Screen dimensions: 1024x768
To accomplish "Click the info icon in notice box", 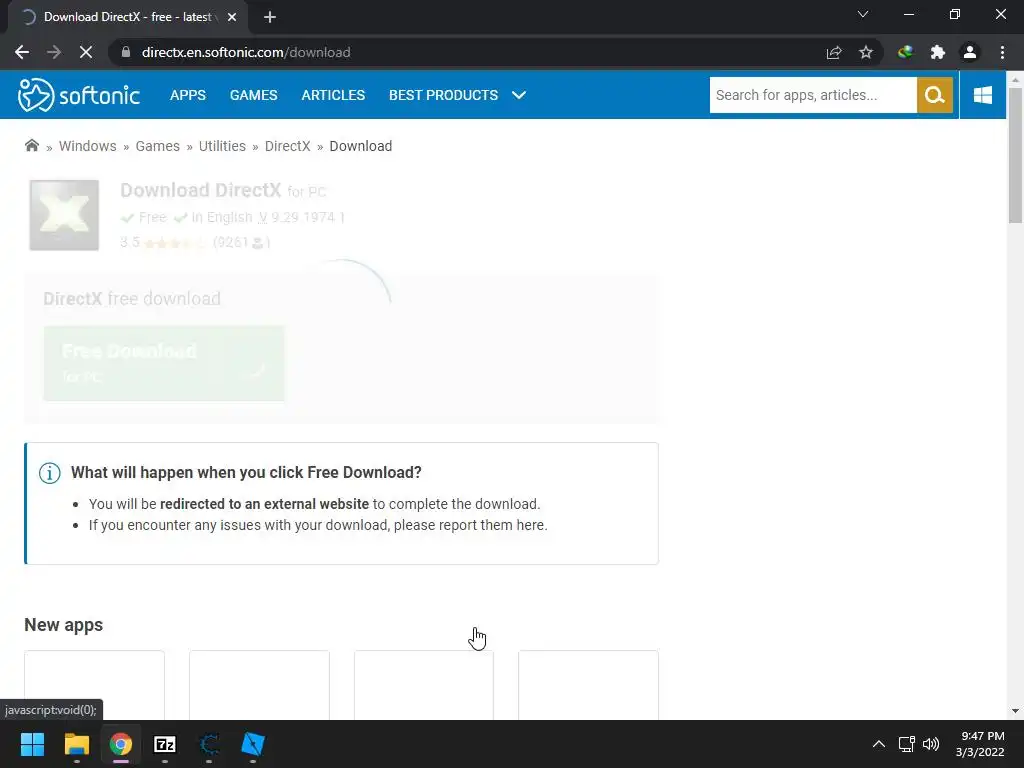I will coord(50,473).
